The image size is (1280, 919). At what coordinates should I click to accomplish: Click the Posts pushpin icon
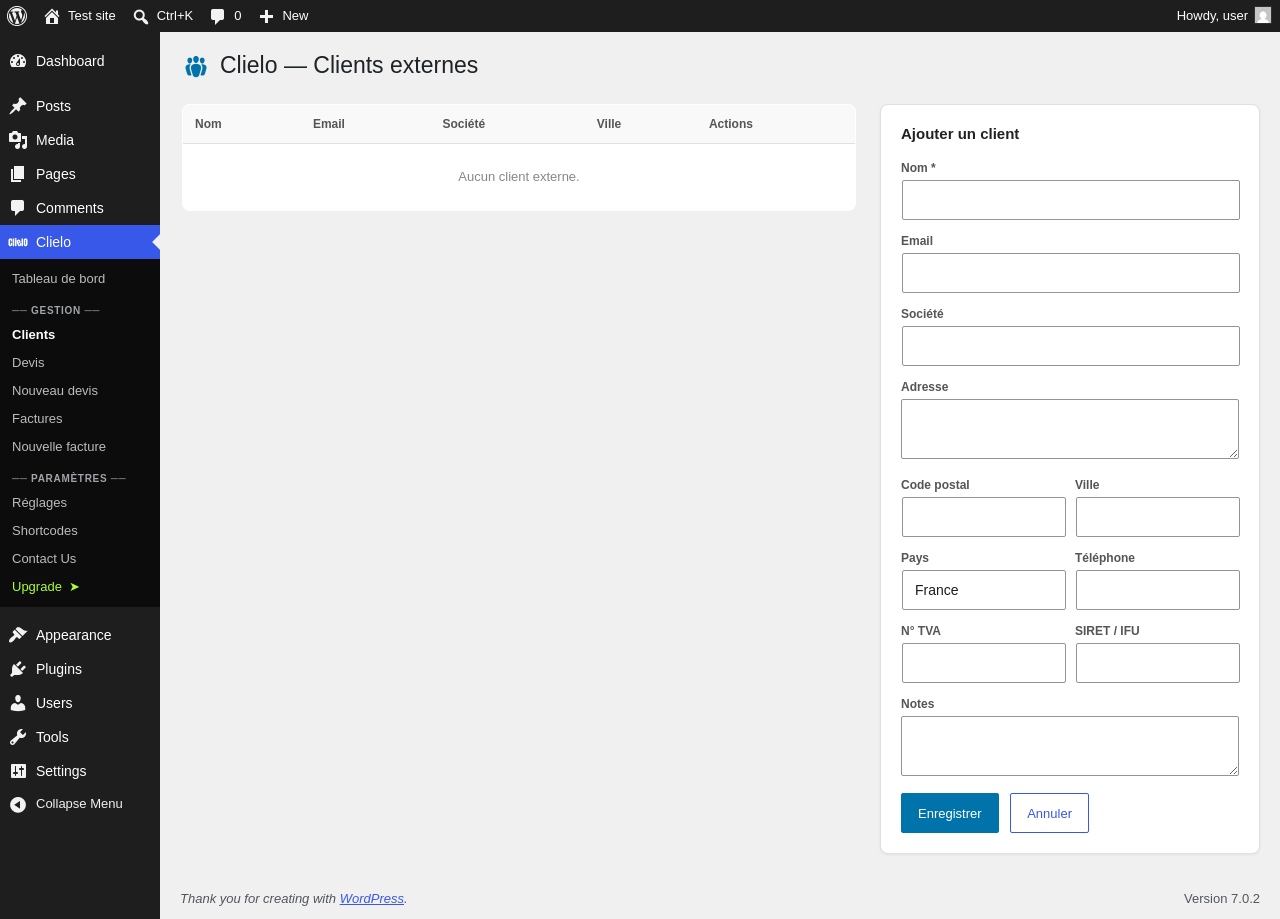pyautogui.click(x=18, y=106)
